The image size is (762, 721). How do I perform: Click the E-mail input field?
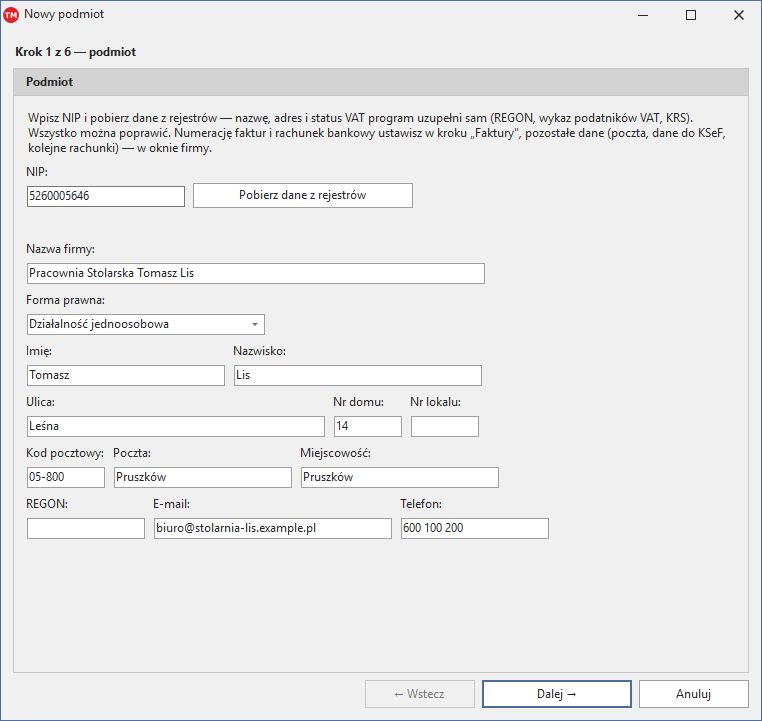(273, 529)
